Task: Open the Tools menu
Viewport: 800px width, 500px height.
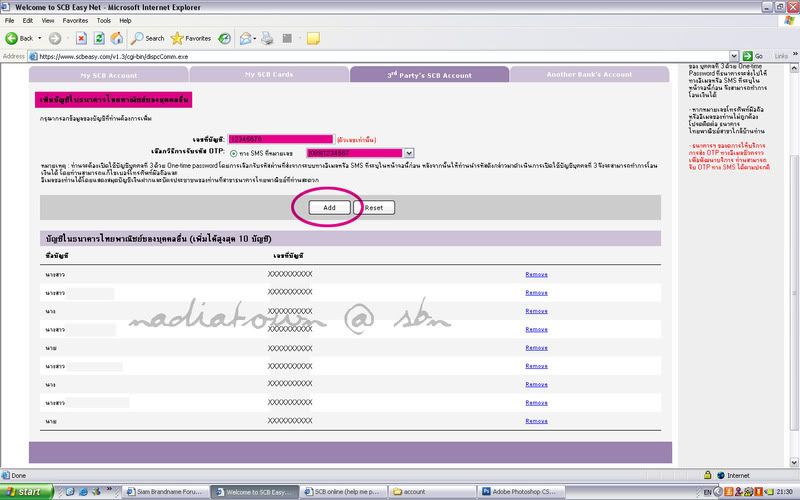Action: point(104,20)
